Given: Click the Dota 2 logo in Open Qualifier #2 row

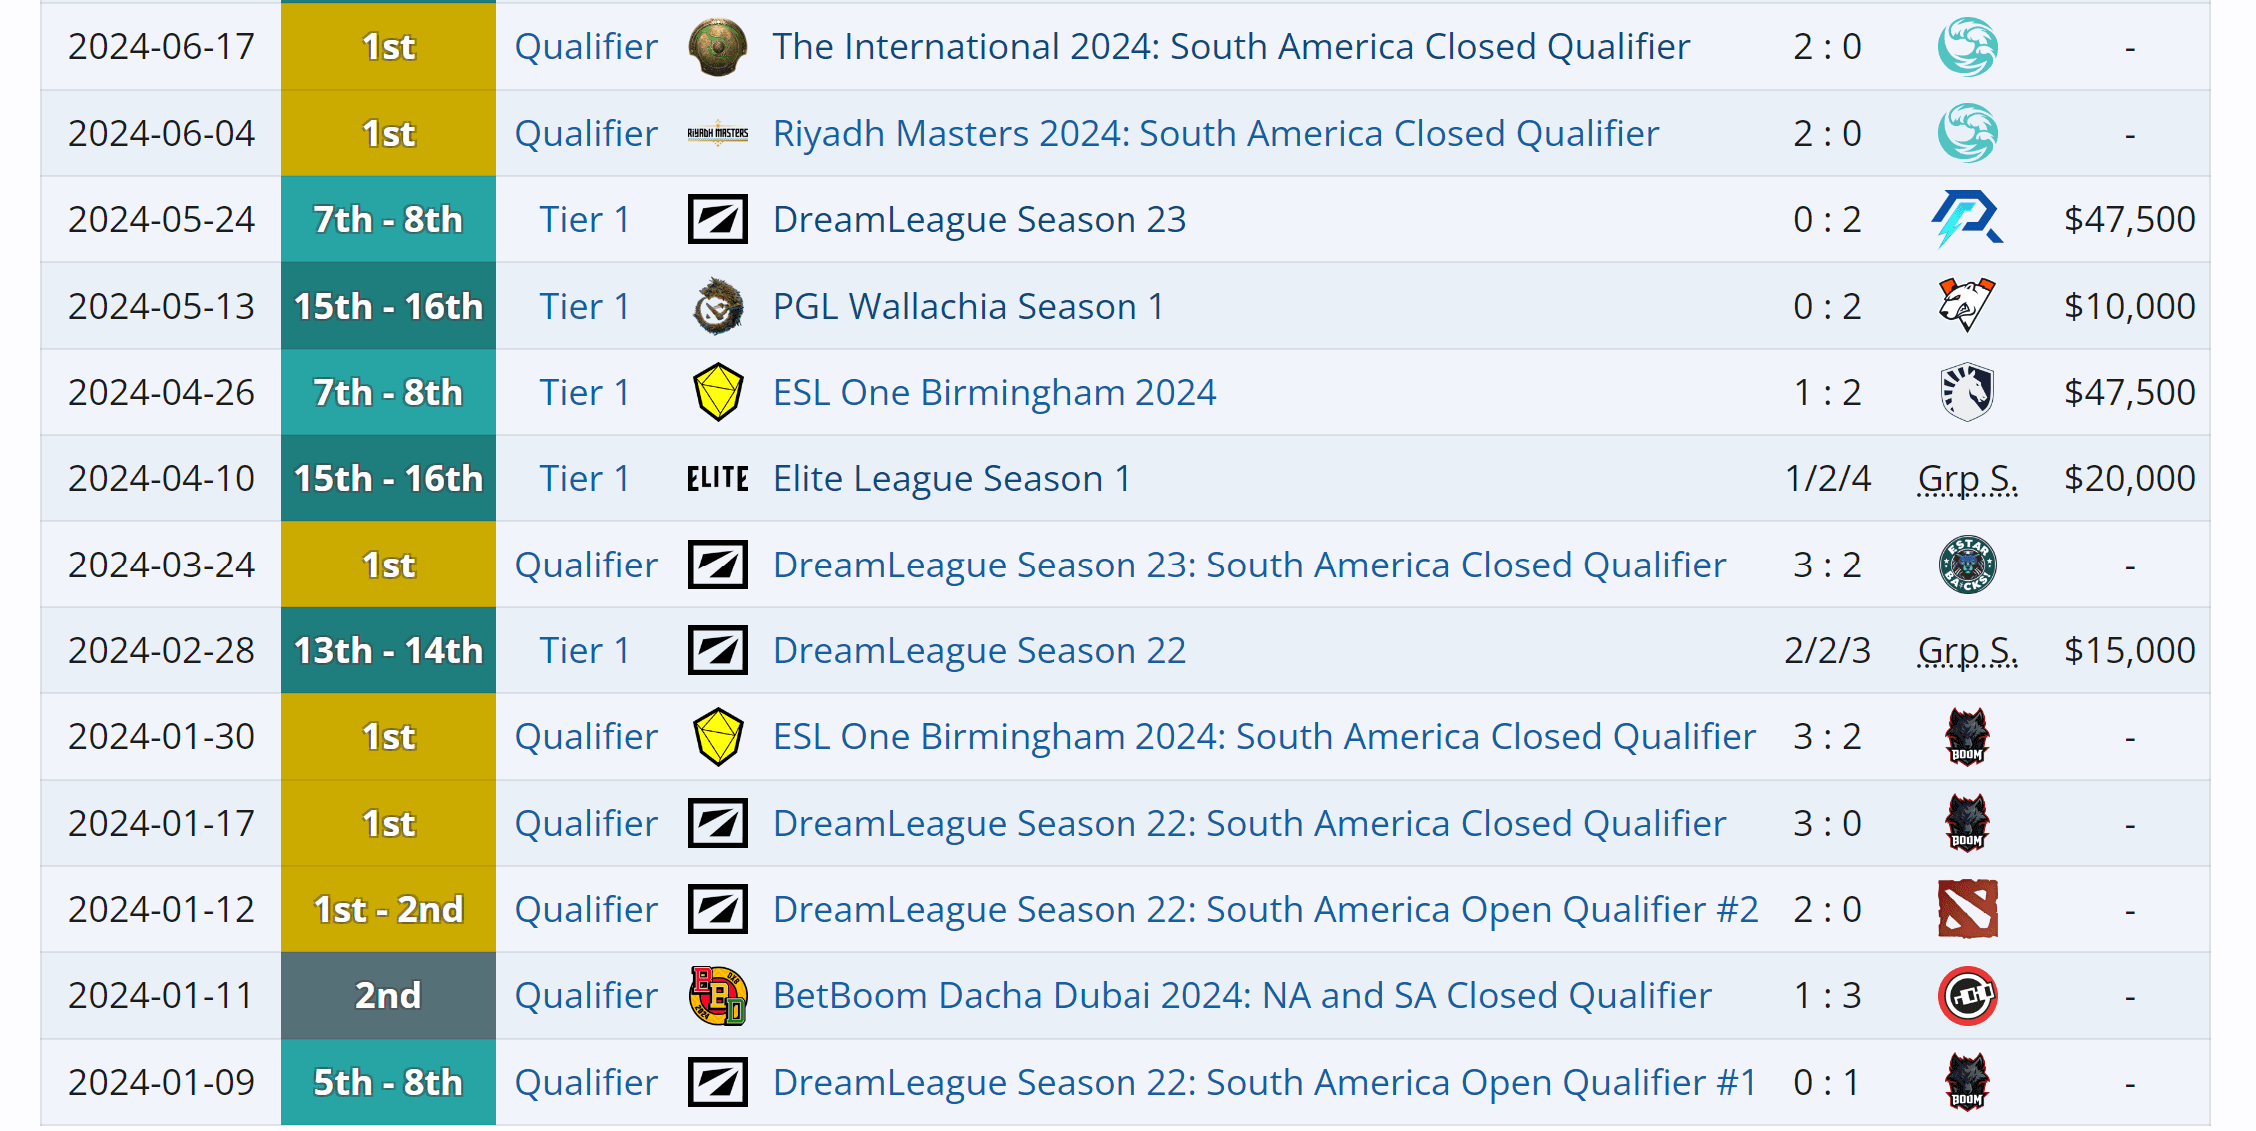Looking at the screenshot, I should [1966, 909].
